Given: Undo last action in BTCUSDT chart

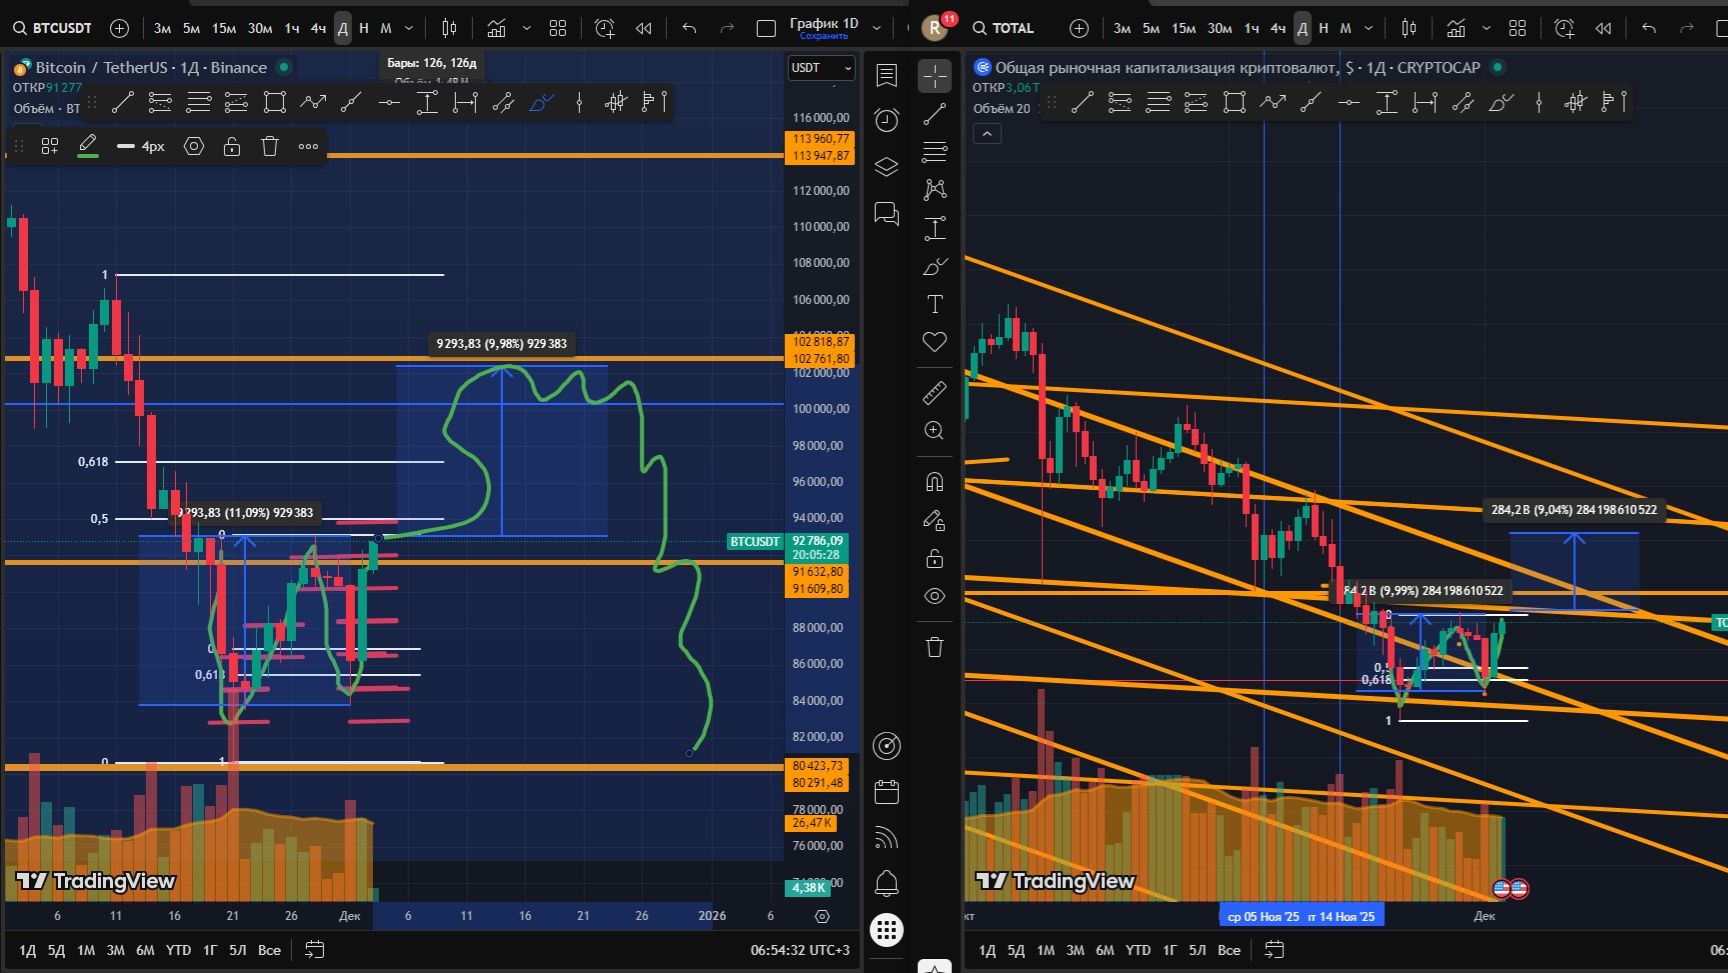Looking at the screenshot, I should (689, 28).
